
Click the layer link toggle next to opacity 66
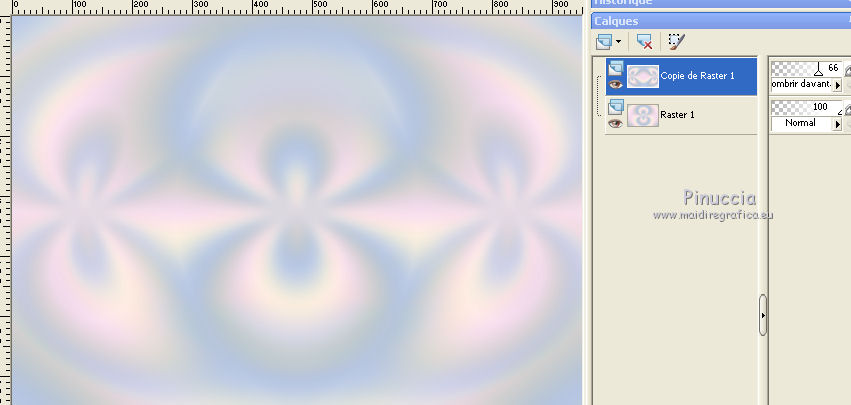click(847, 69)
